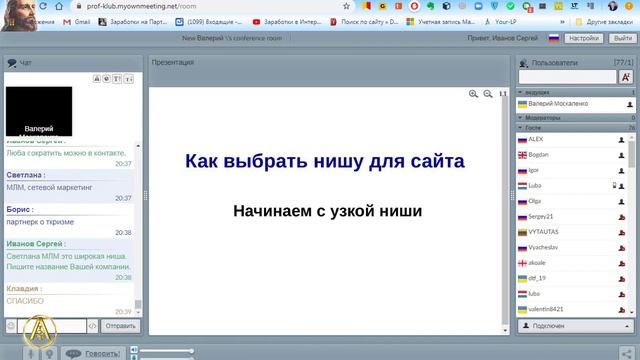Image resolution: width=640 pixels, height=360 pixels.
Task: Click the browser address bar URL
Action: click(x=141, y=6)
